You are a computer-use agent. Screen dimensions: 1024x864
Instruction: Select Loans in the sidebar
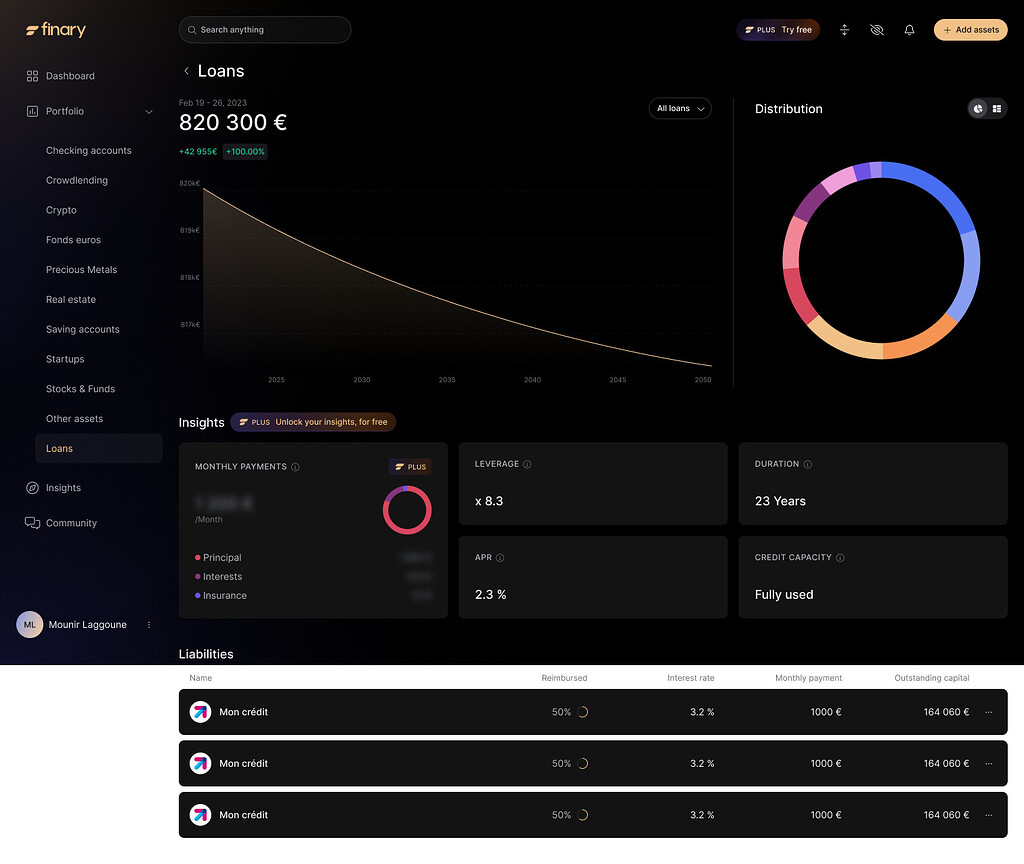coord(58,448)
